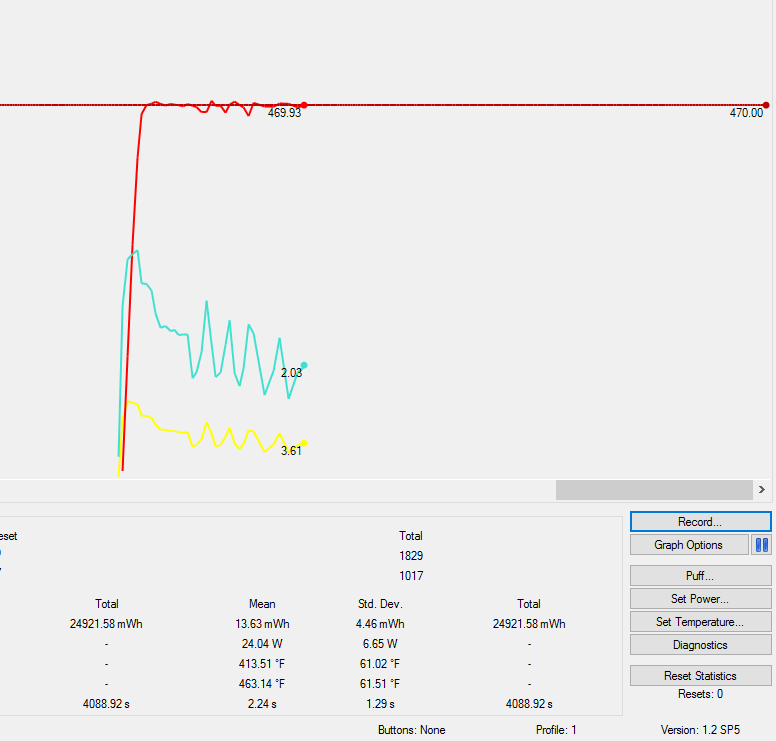Click the Buttons: None status text
Image resolution: width=776 pixels, height=741 pixels.
[412, 730]
